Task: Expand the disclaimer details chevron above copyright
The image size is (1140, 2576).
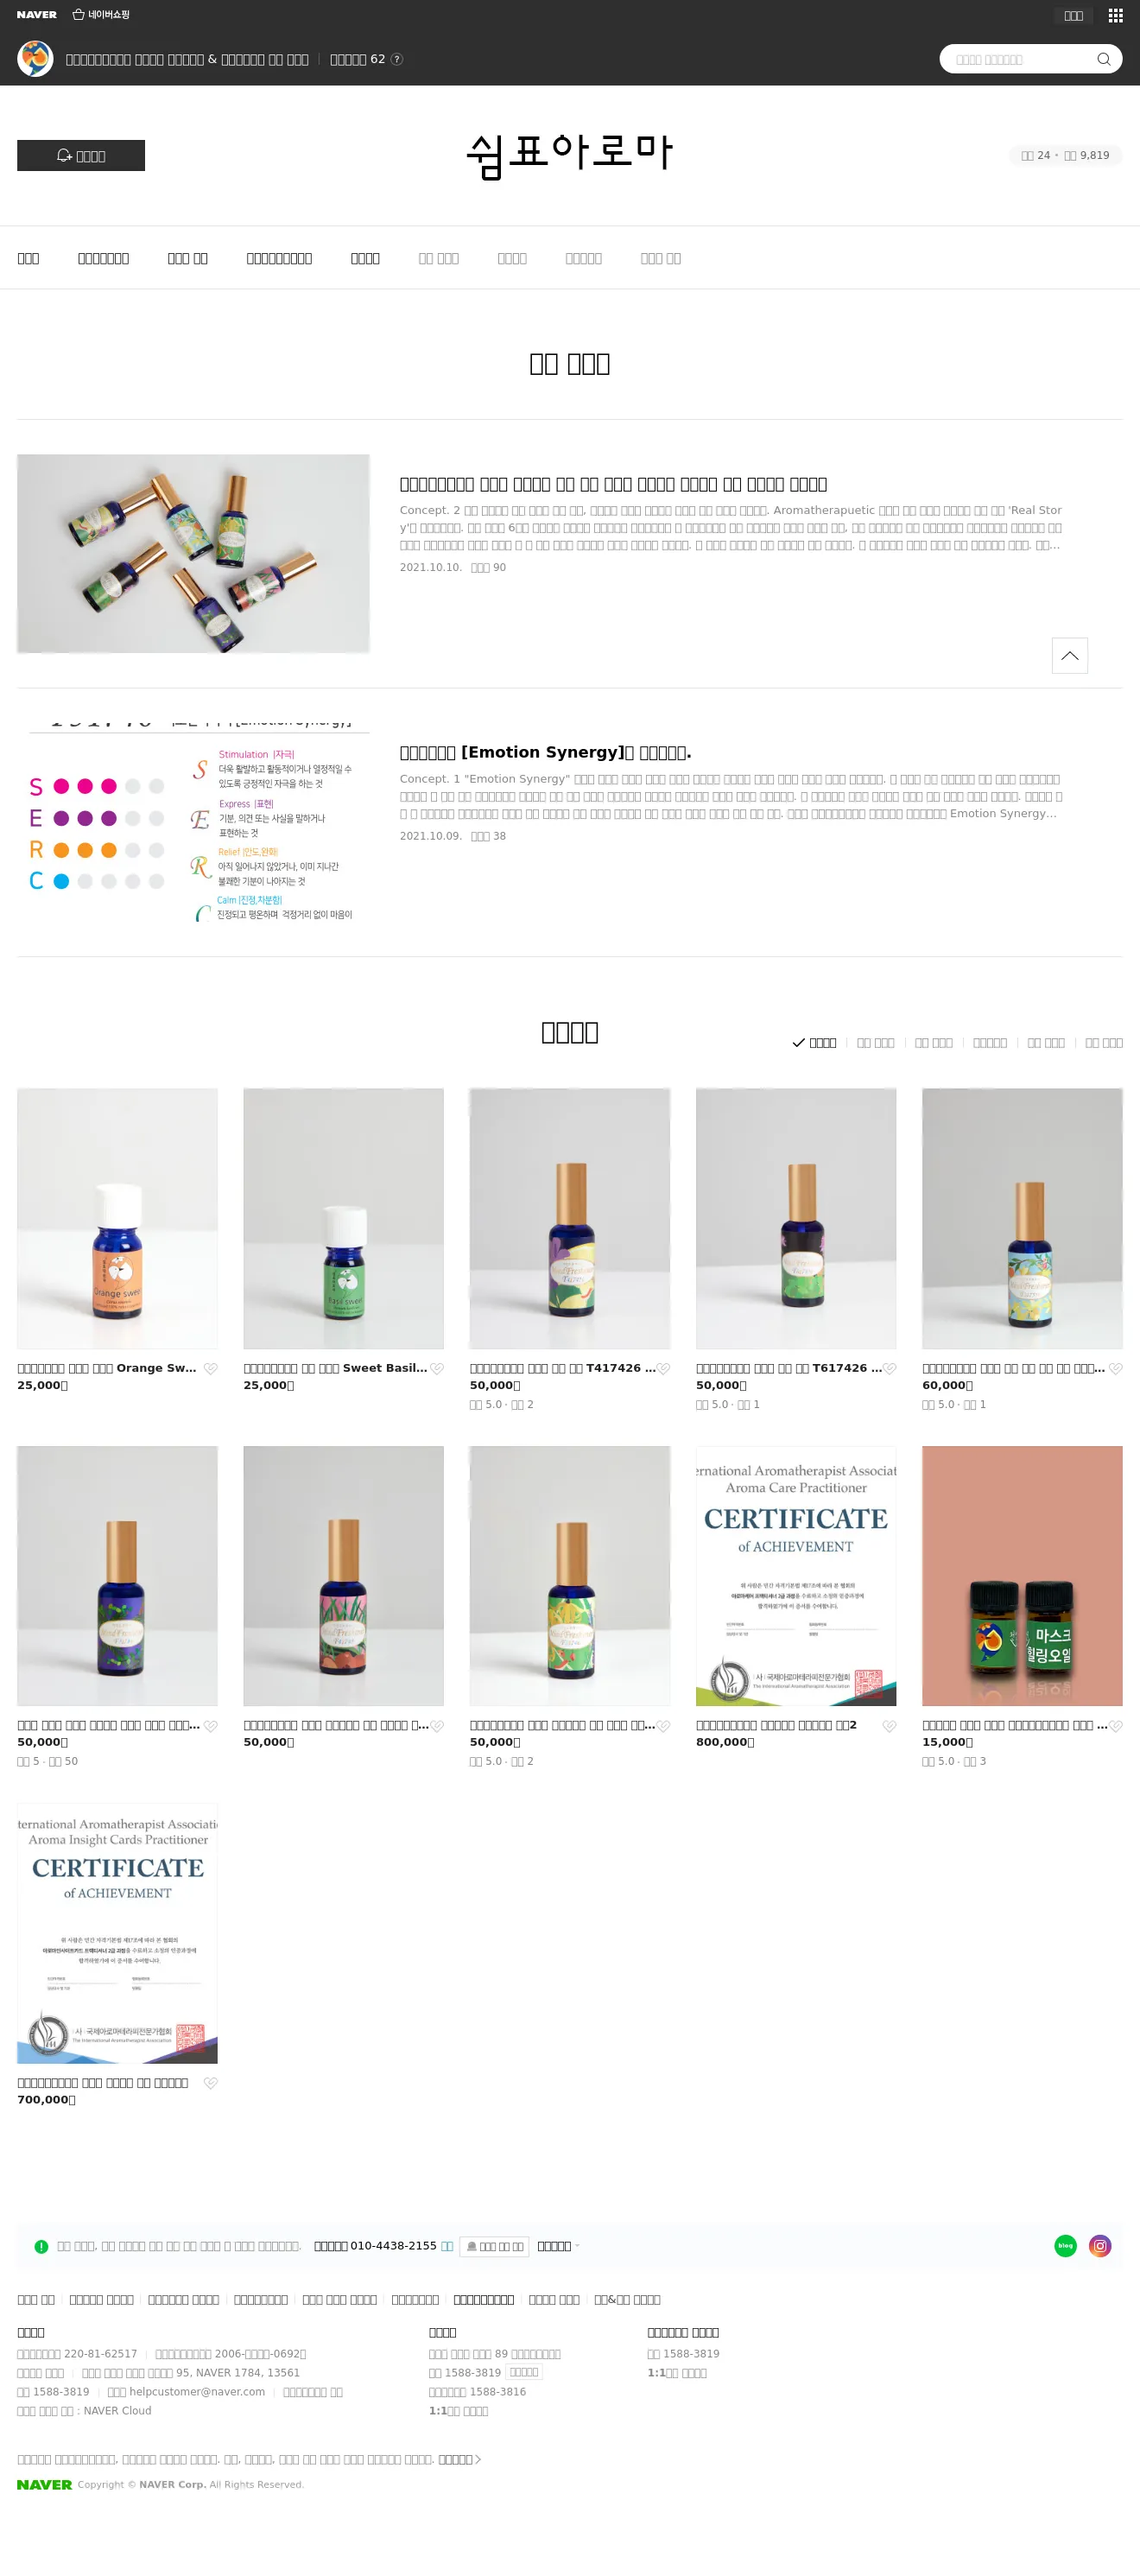Action: pyautogui.click(x=460, y=2458)
